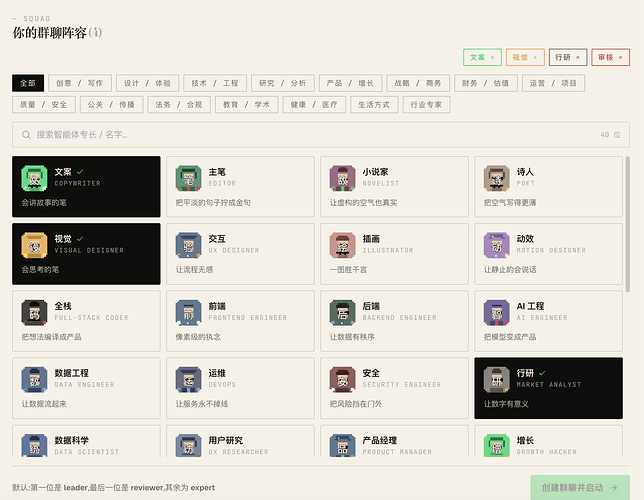Select the 教育 / 学术 filter tab
The width and height of the screenshot is (644, 500).
(246, 105)
